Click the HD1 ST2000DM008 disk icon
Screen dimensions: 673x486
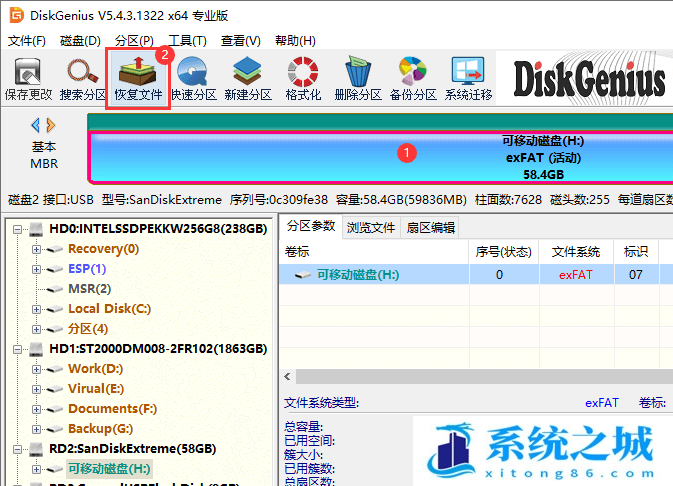[x=36, y=349]
